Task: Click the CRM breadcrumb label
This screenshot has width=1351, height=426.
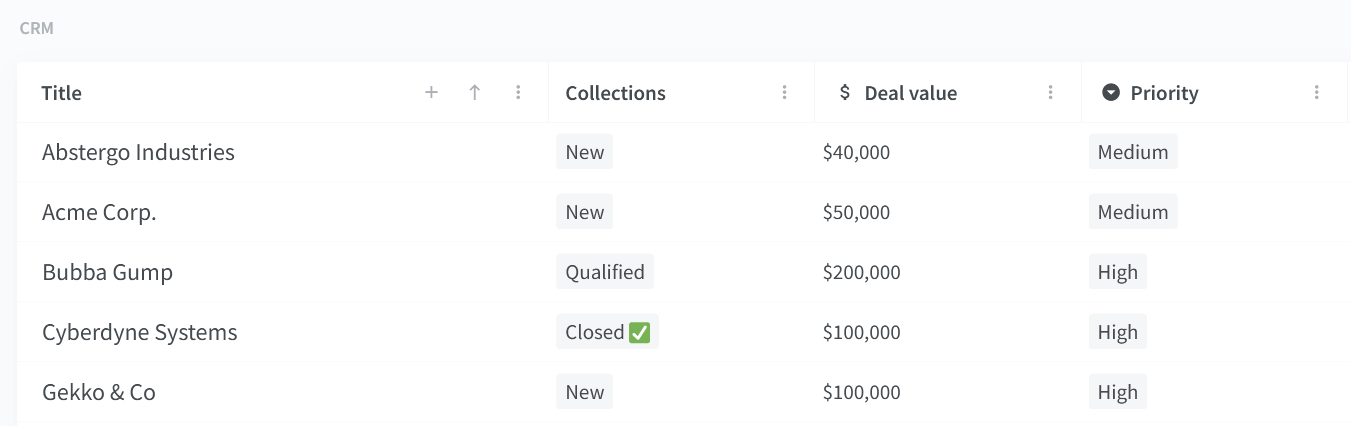Action: point(37,28)
